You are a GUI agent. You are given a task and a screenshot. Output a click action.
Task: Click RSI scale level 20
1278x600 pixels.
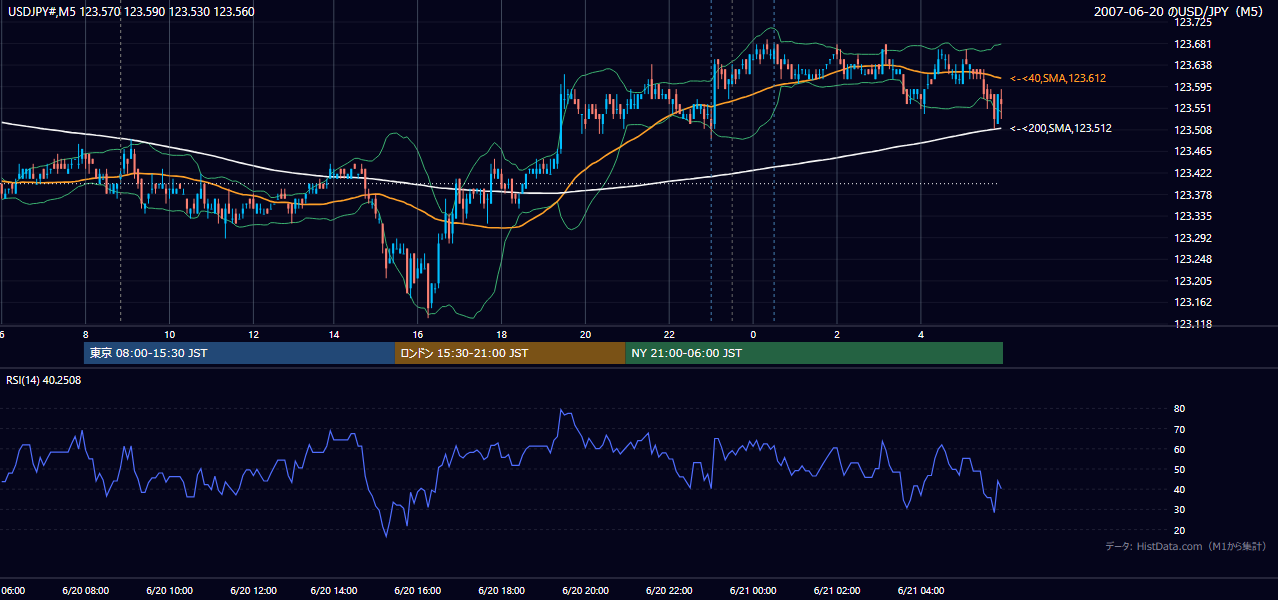coord(1179,530)
